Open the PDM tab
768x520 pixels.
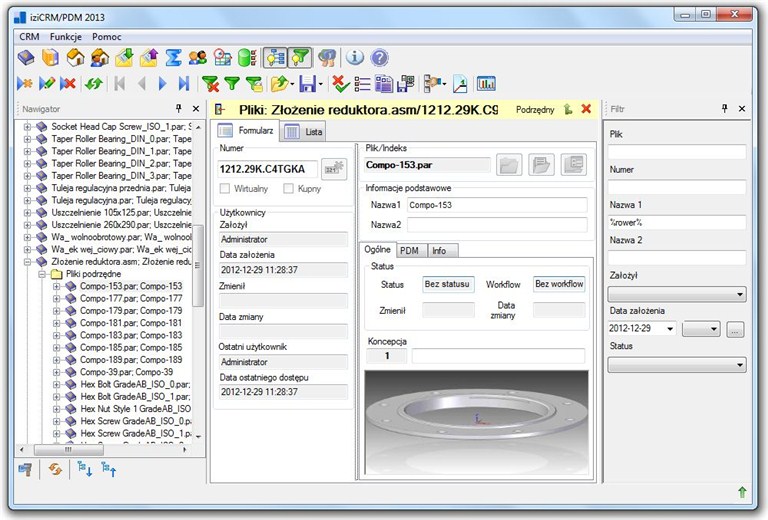pyautogui.click(x=409, y=251)
